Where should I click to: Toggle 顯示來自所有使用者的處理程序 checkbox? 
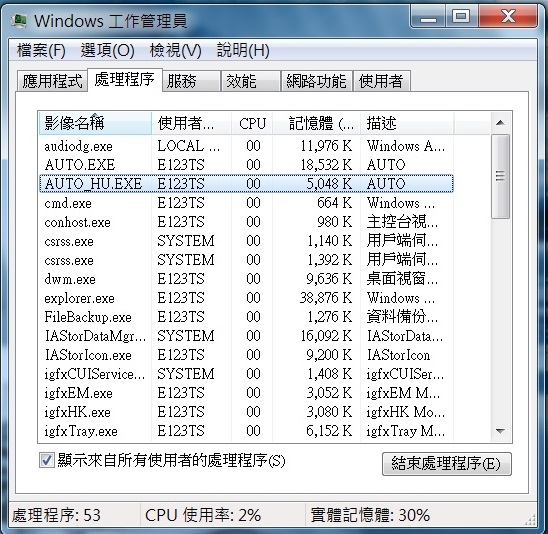point(46,460)
